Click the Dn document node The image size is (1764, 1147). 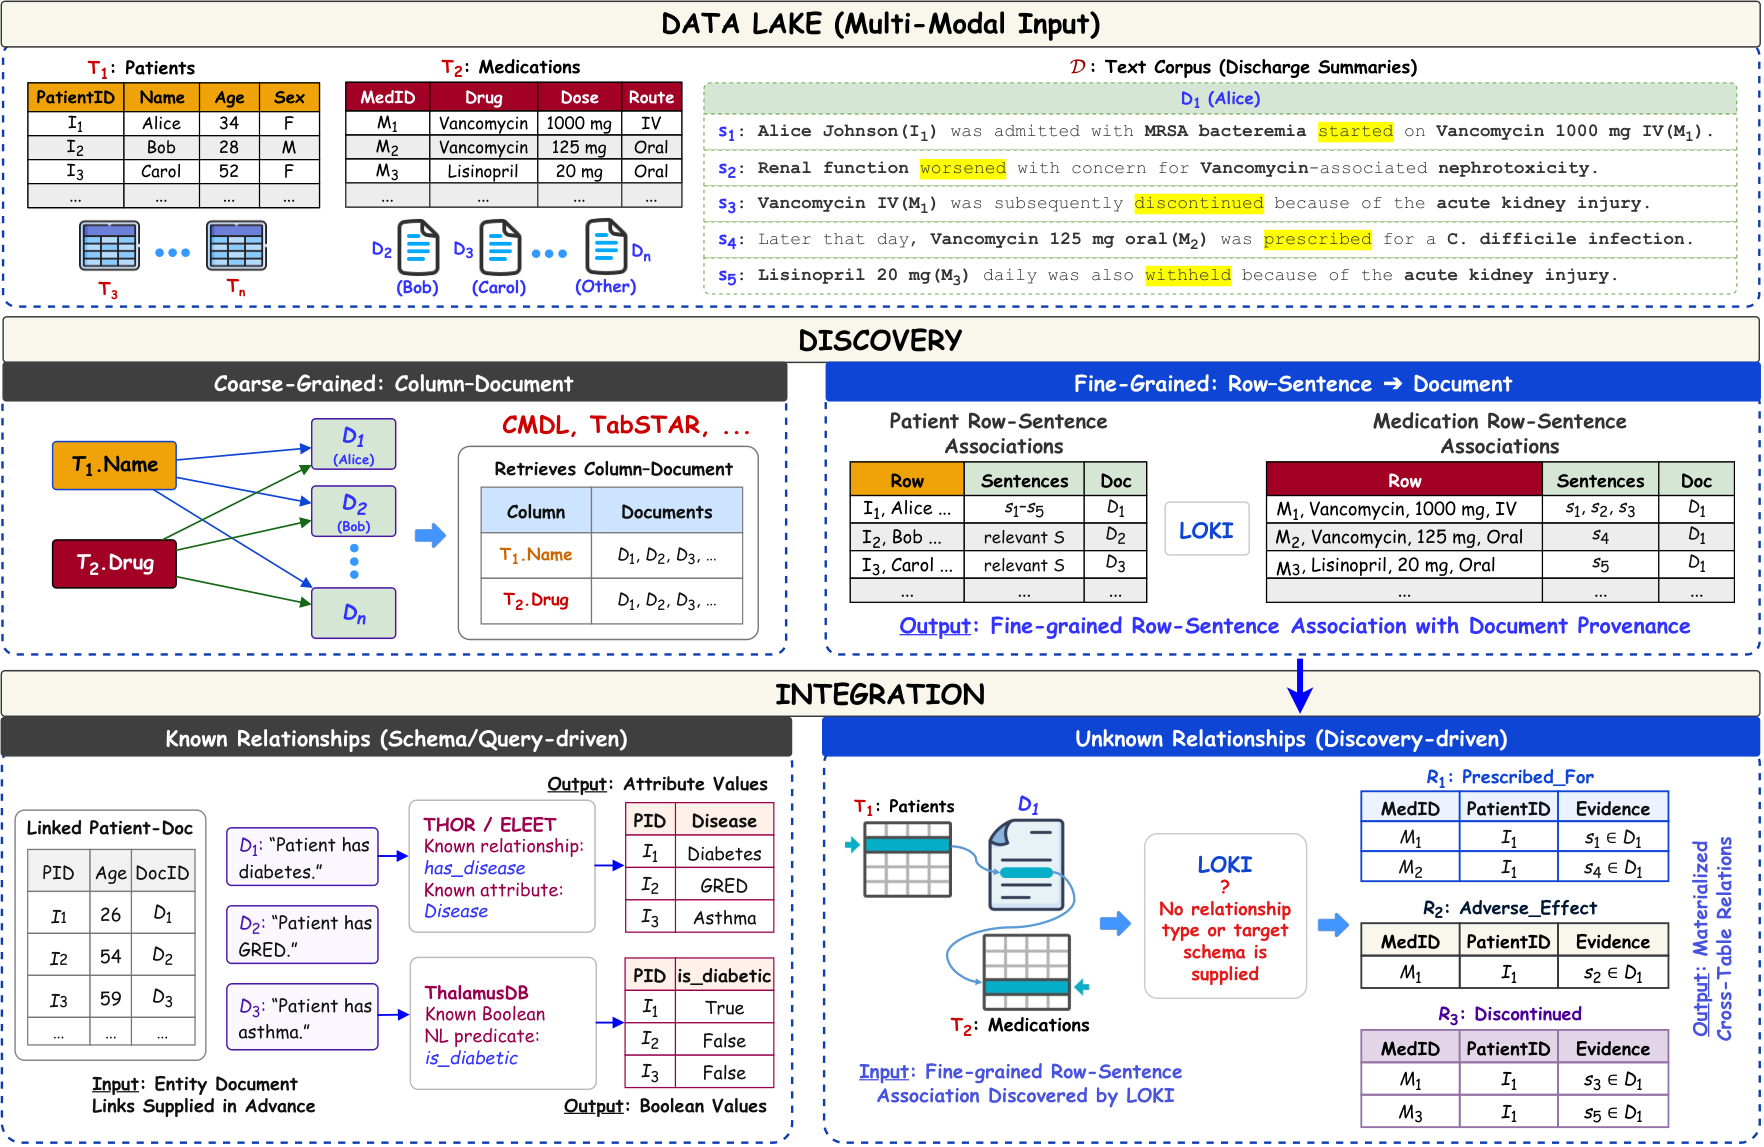click(x=354, y=612)
